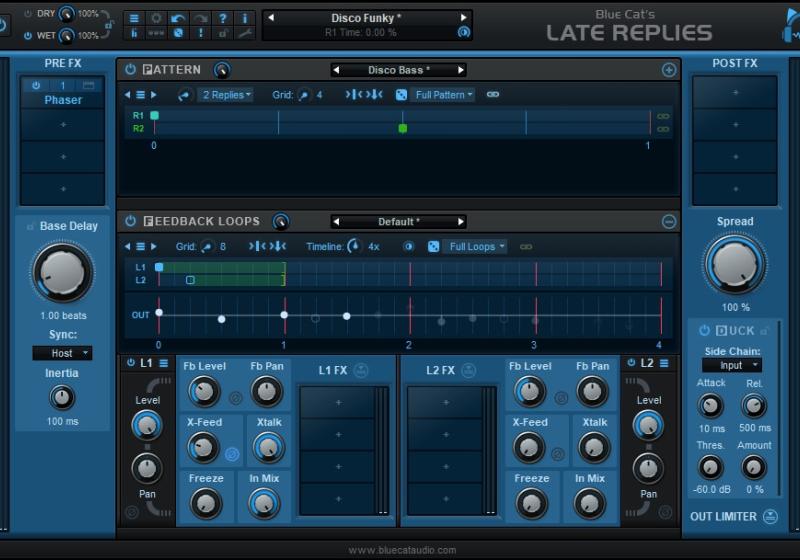
Task: Click the Out Limiter icon
Action: click(769, 516)
